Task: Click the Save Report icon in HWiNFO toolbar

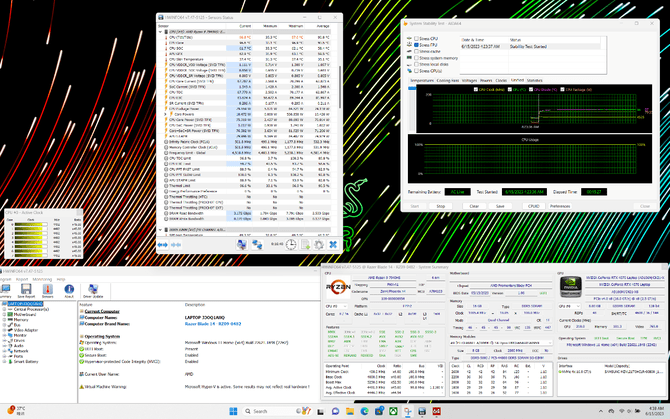Action: tap(27, 291)
